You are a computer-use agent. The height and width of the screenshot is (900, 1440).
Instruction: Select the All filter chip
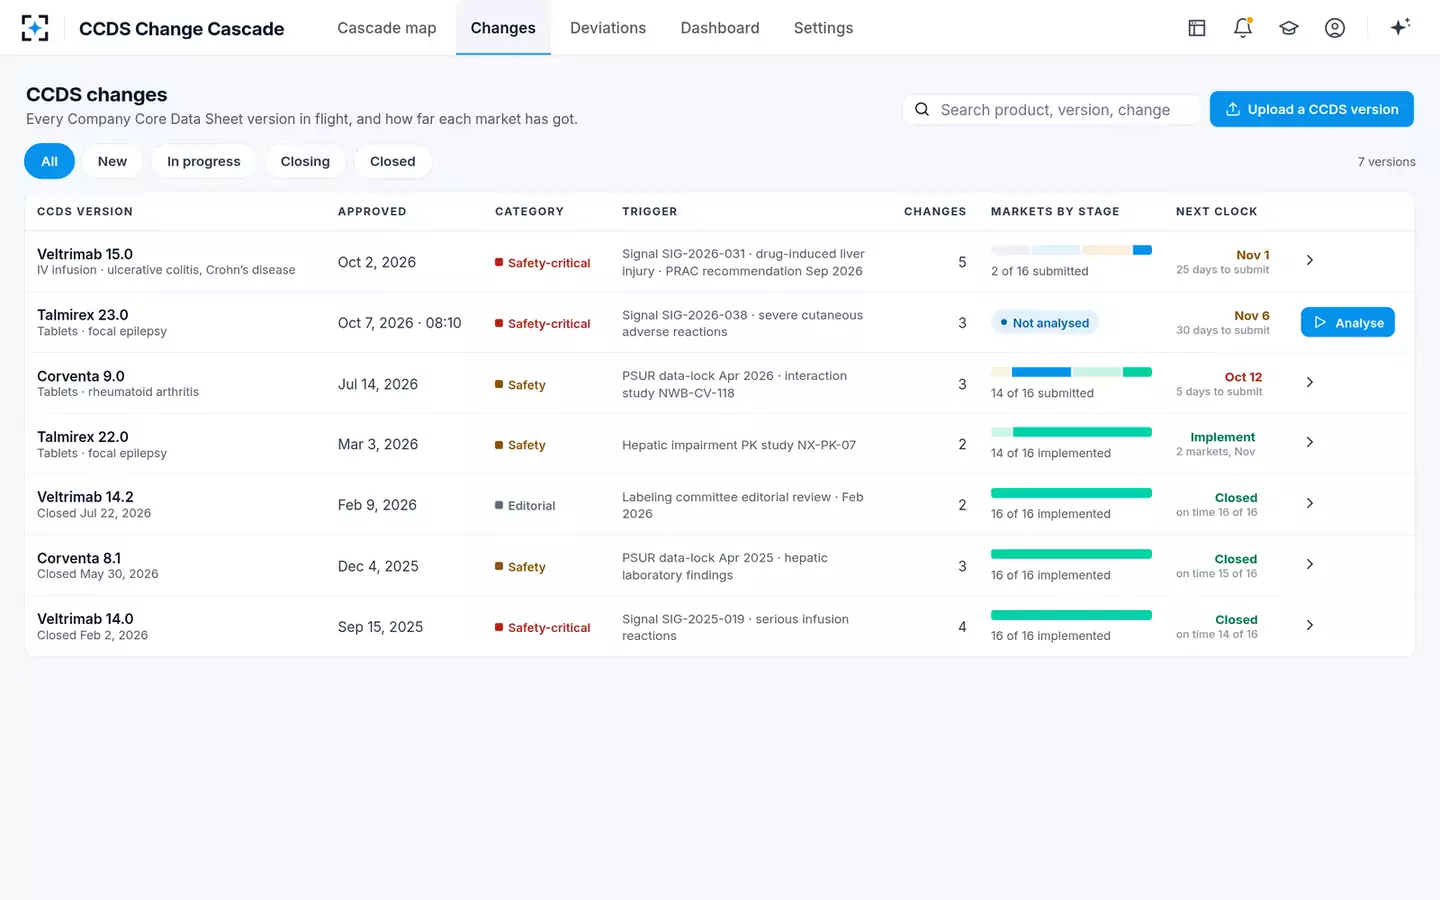pyautogui.click(x=49, y=161)
